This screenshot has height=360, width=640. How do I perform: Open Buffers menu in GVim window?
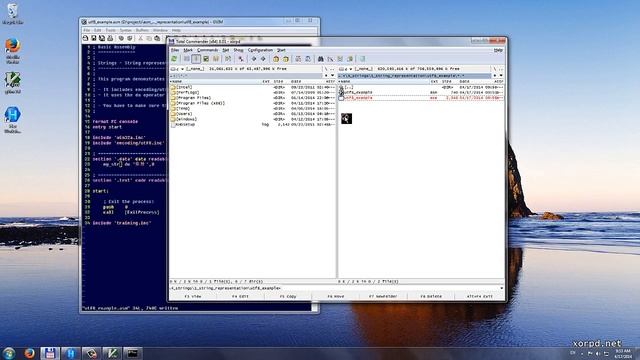[x=142, y=30]
